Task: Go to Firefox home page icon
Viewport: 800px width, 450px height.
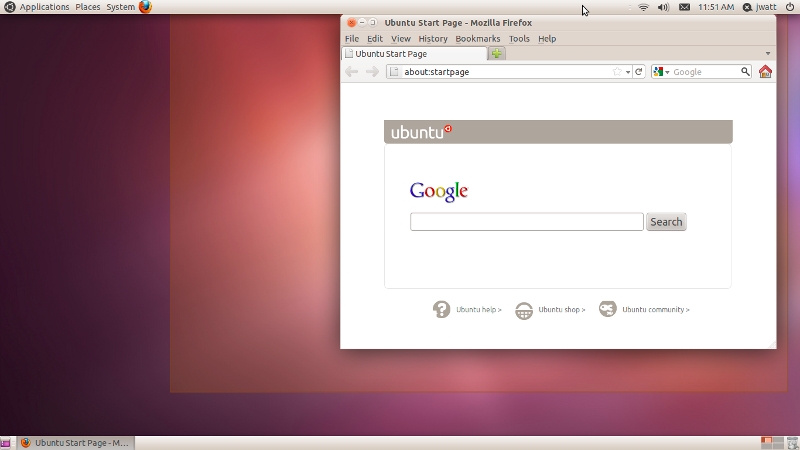Action: pyautogui.click(x=765, y=72)
